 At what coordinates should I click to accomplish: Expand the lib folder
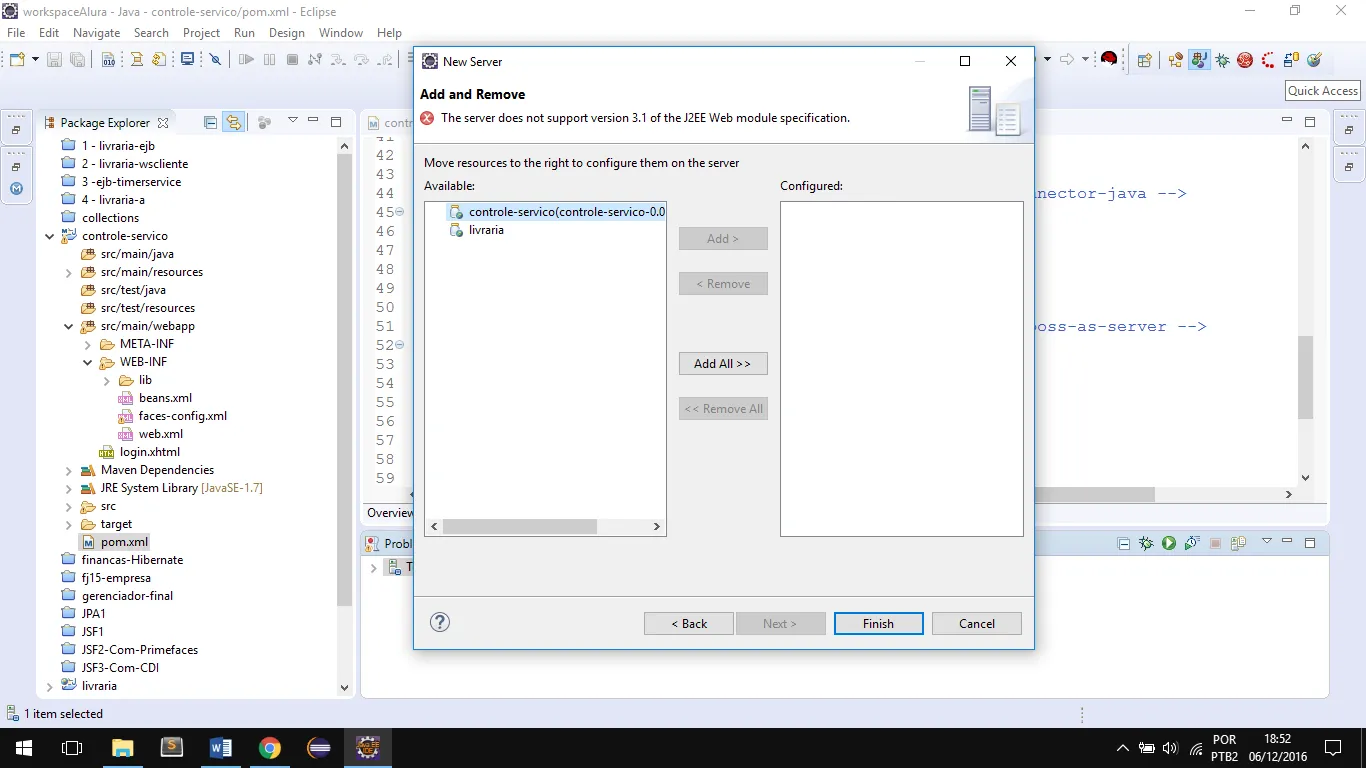(x=107, y=380)
